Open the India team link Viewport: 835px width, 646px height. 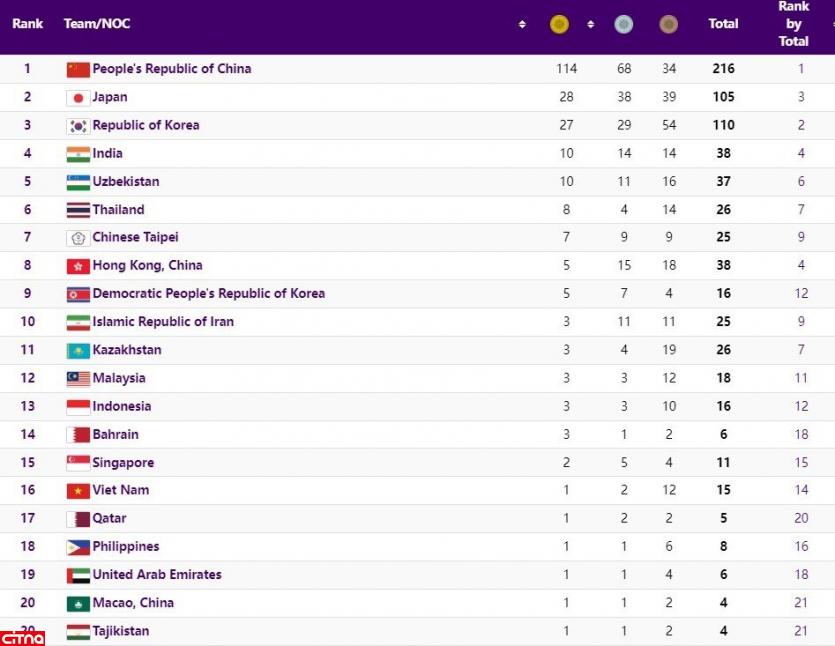(x=108, y=153)
